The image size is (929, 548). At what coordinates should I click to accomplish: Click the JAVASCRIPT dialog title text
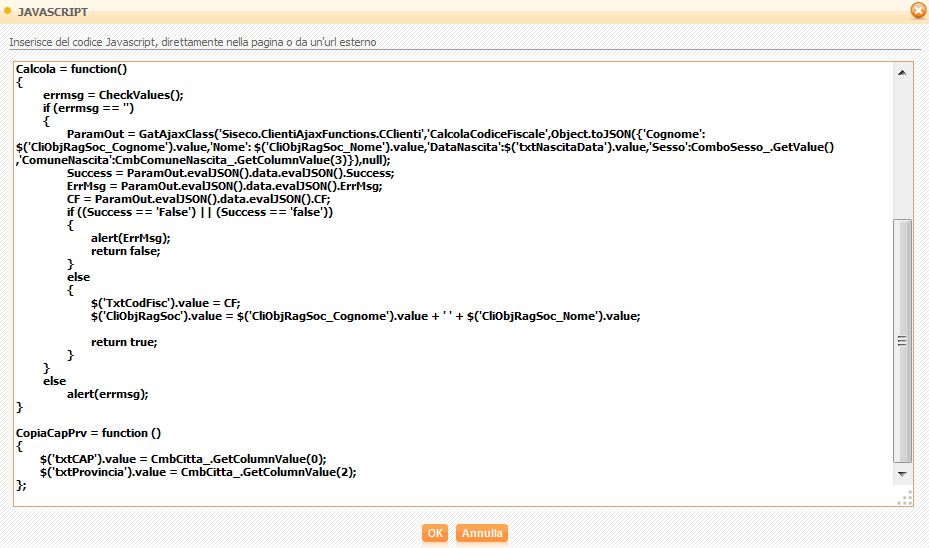[x=53, y=12]
